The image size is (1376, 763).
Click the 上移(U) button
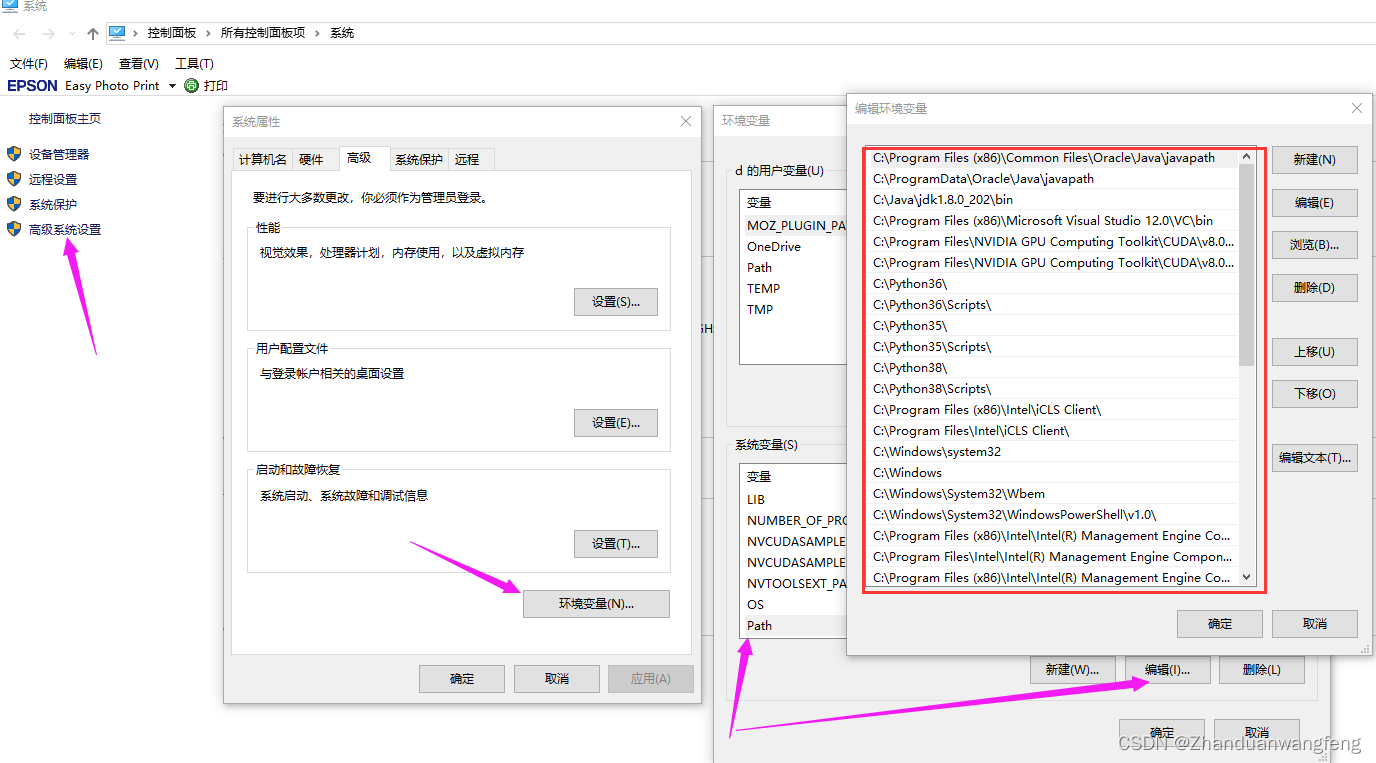[x=1314, y=352]
